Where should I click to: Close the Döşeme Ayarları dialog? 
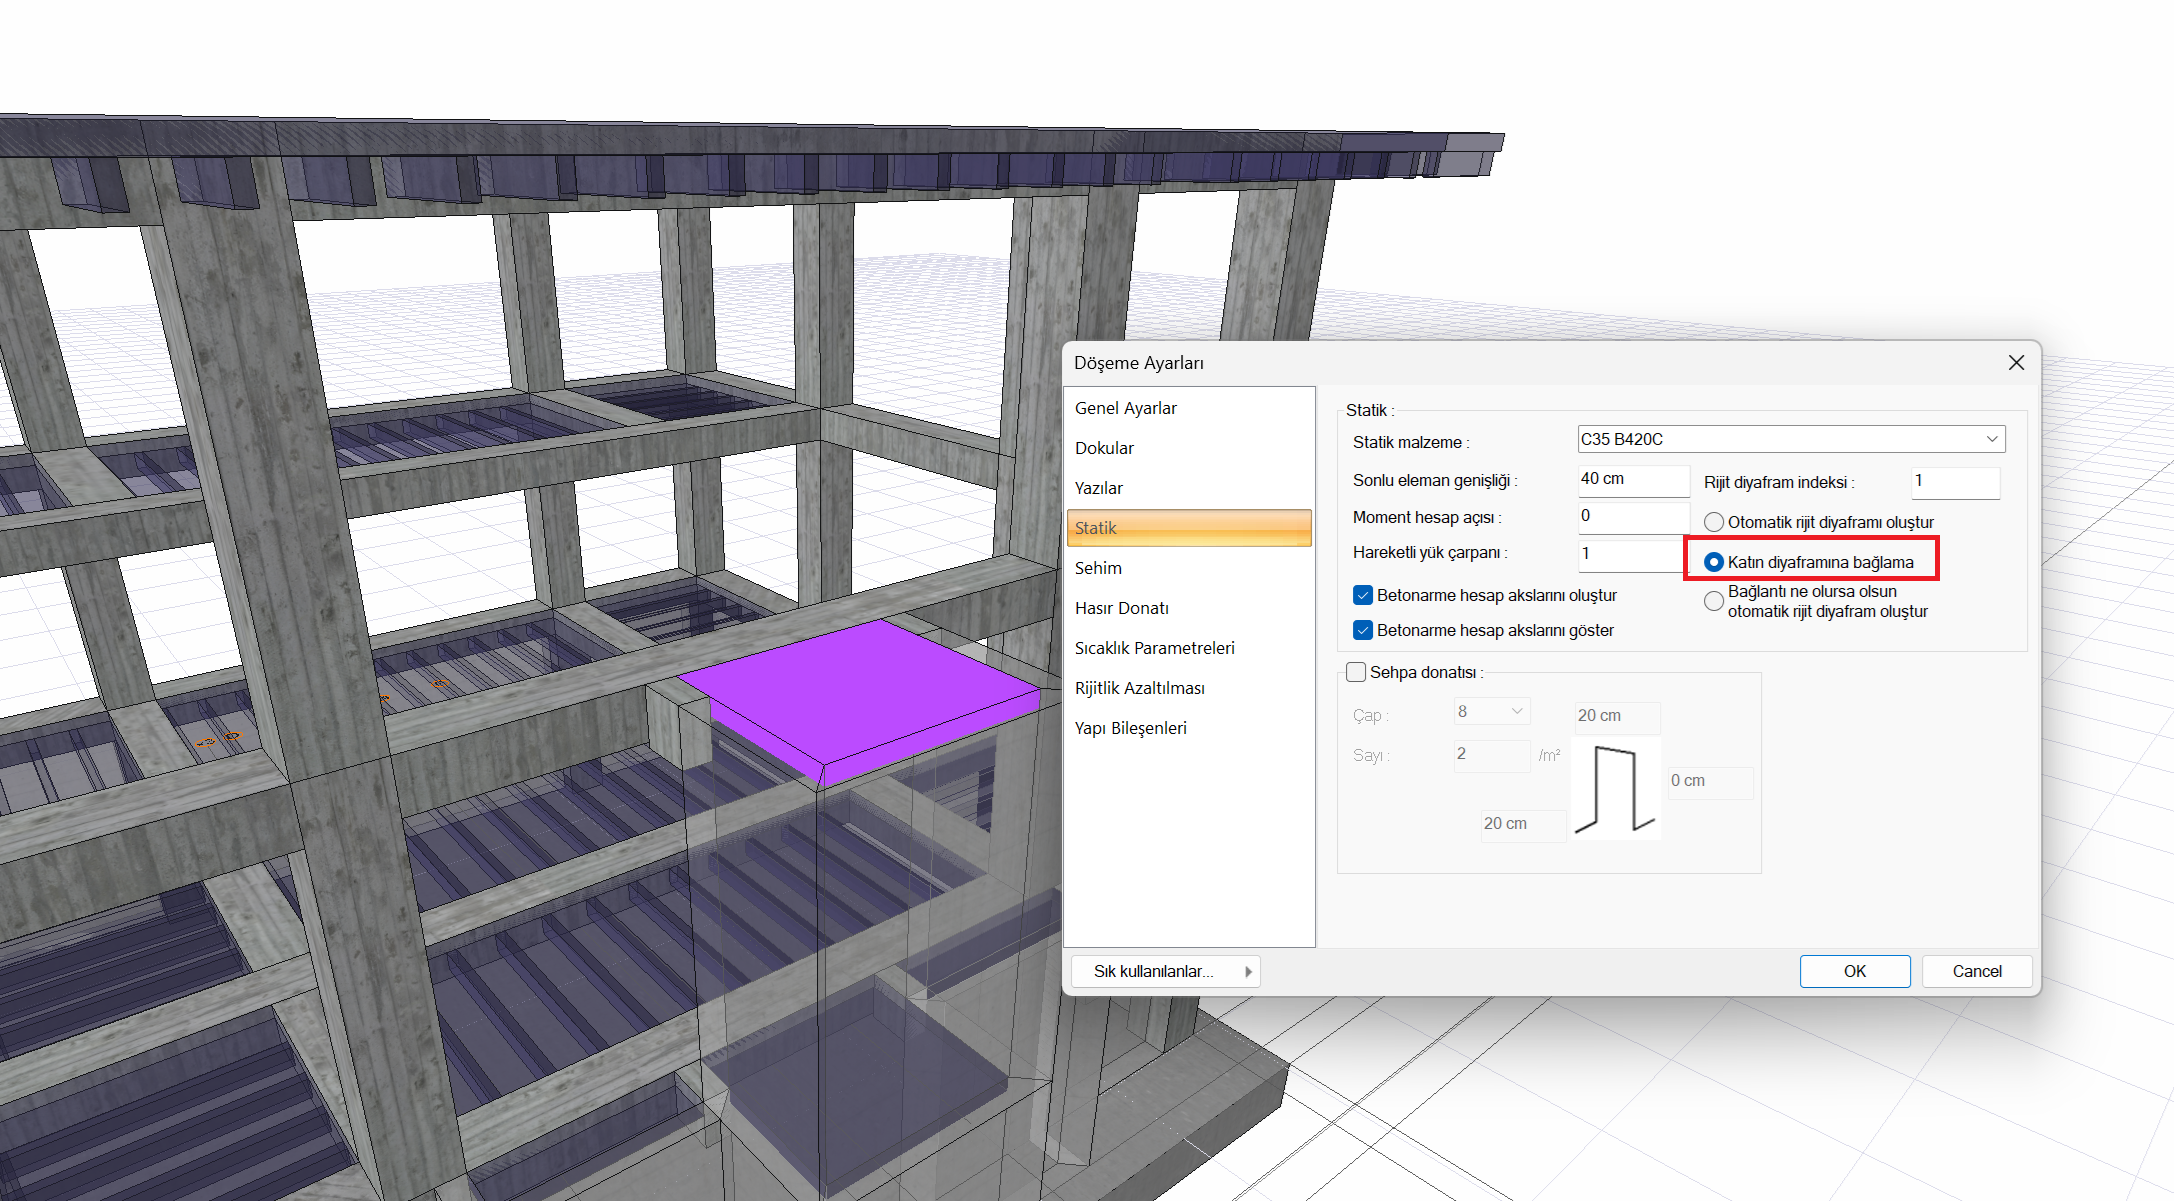point(2016,363)
